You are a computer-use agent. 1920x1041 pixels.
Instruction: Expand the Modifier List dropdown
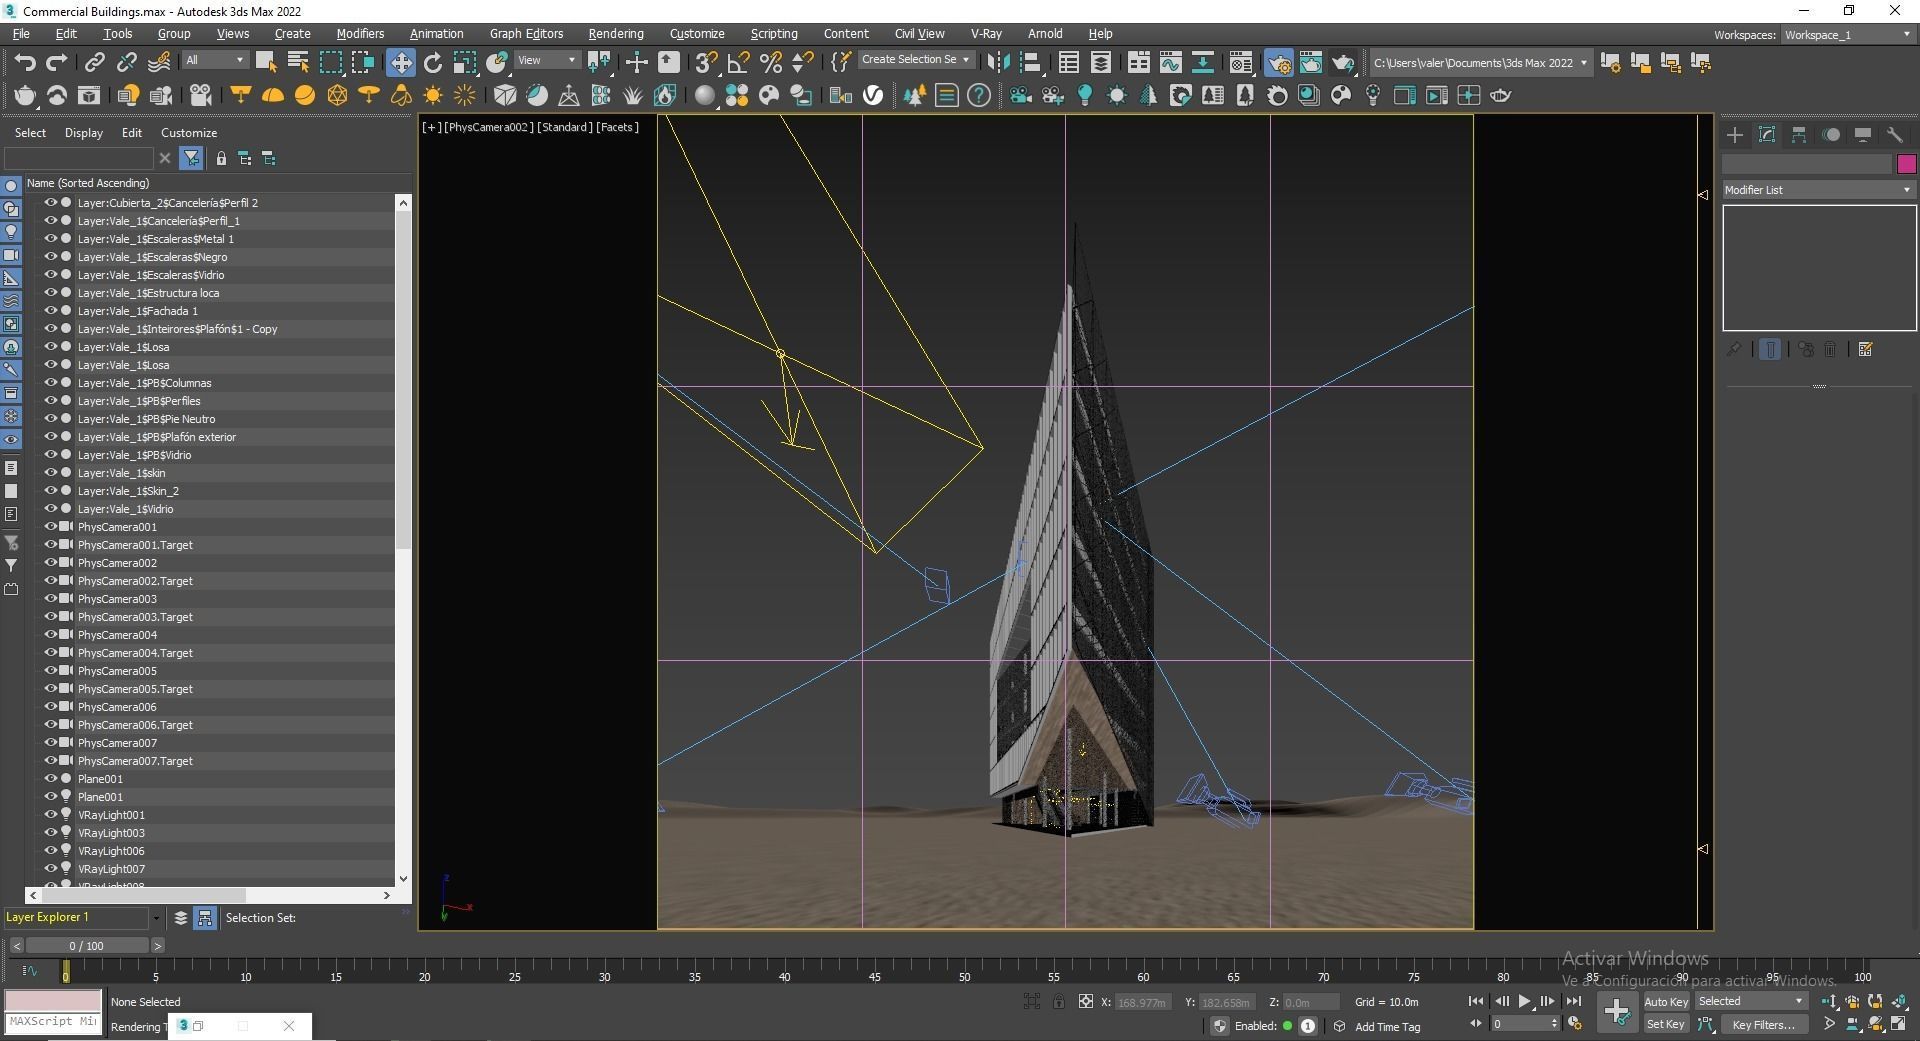click(1818, 190)
